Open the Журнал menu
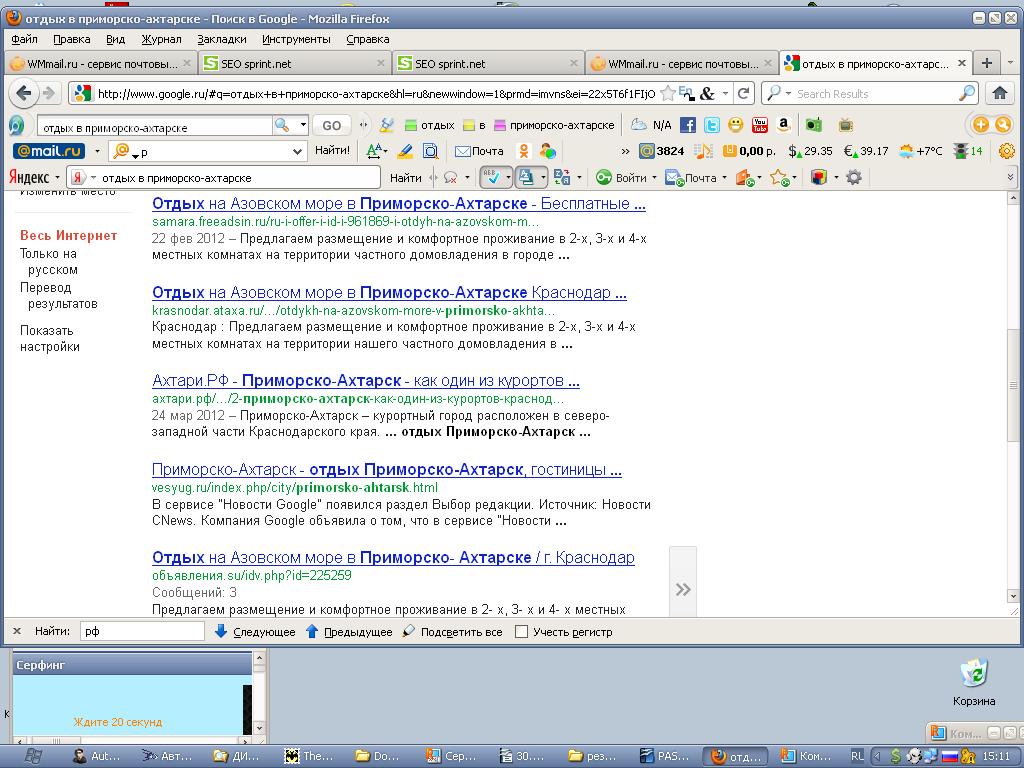This screenshot has width=1024, height=768. (x=161, y=39)
